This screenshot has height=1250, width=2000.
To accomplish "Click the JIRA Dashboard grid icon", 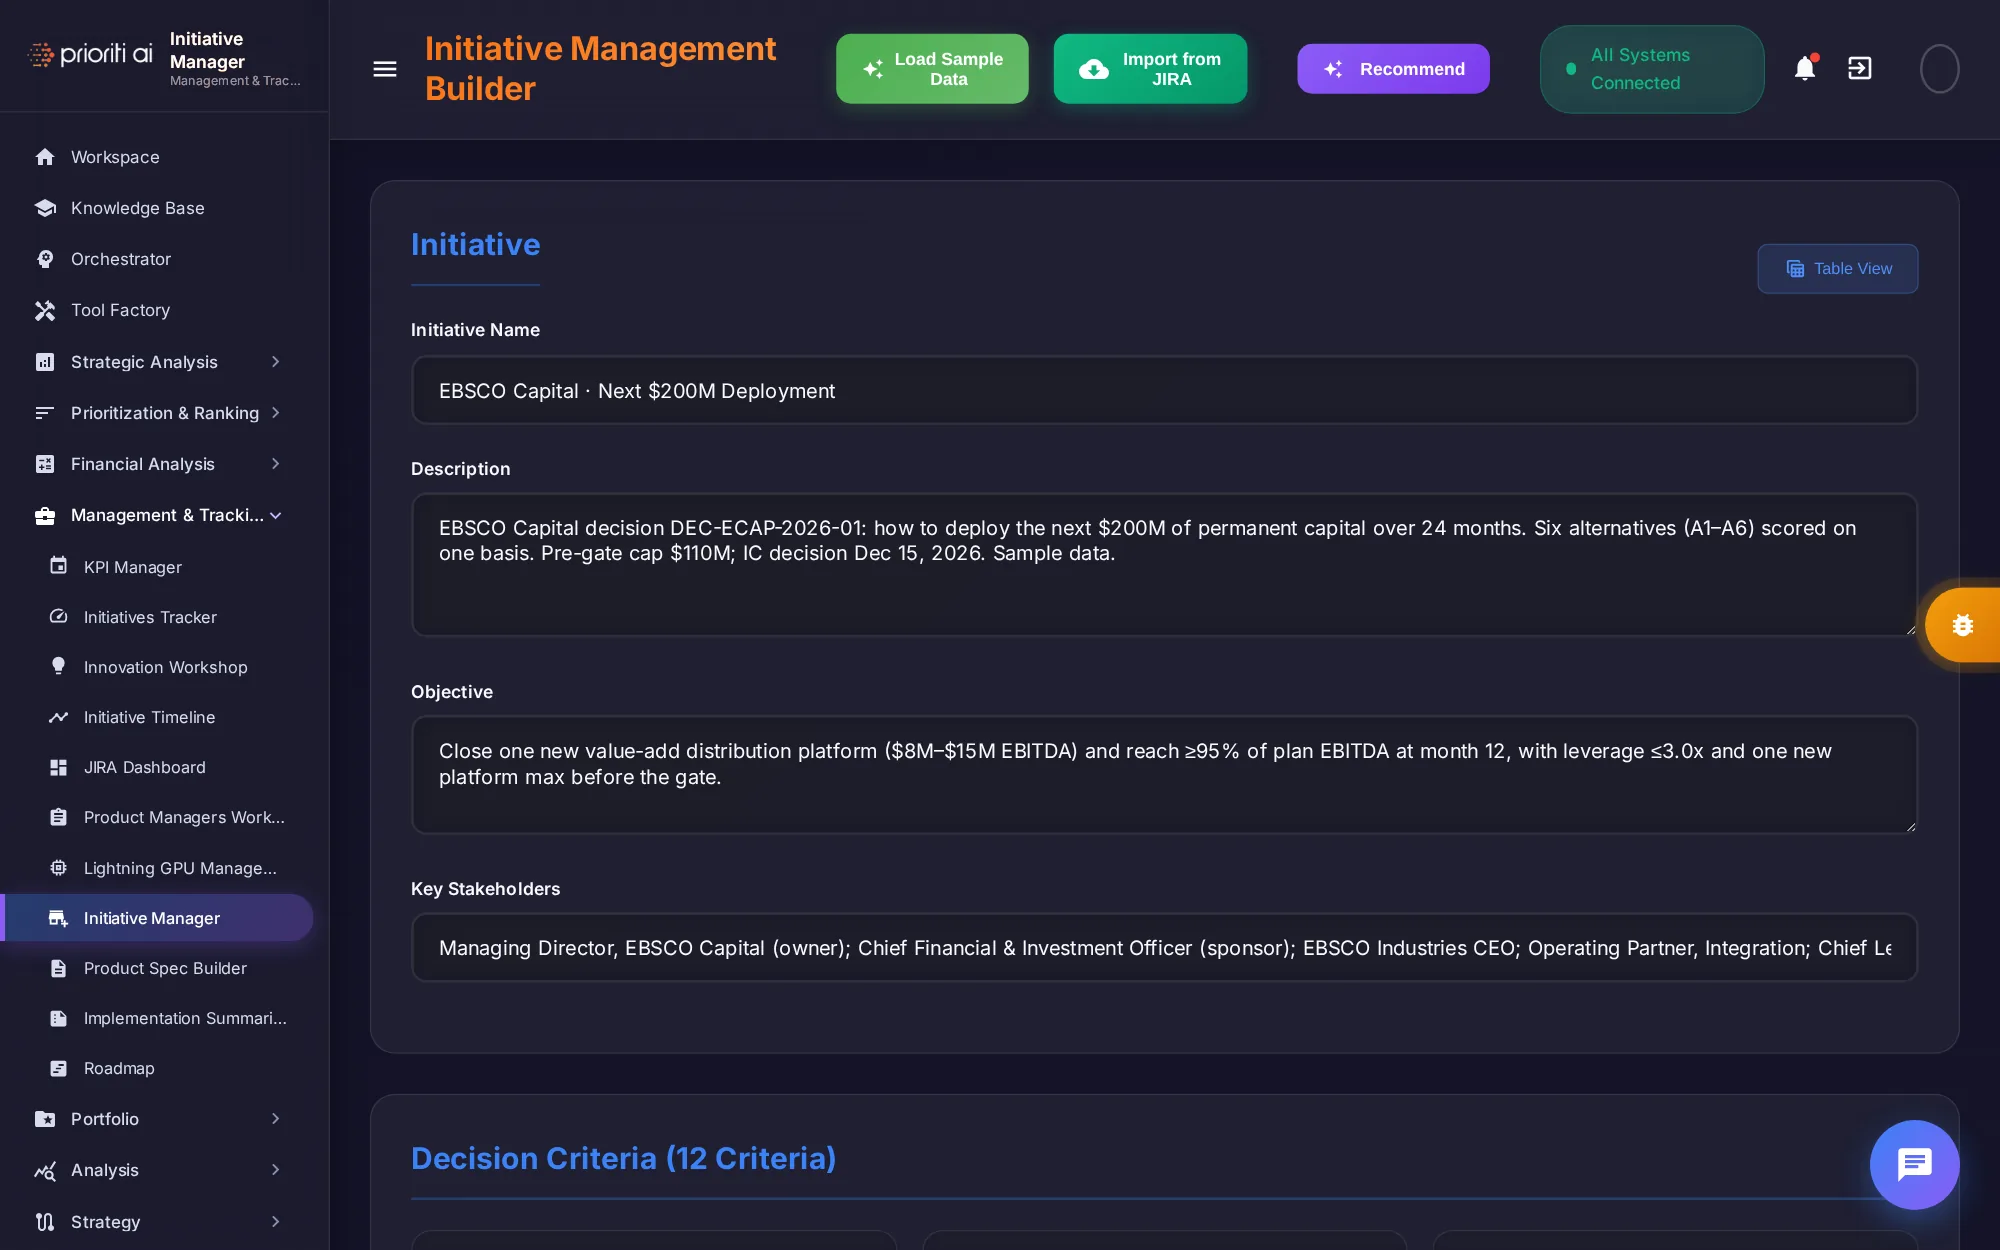I will [59, 767].
